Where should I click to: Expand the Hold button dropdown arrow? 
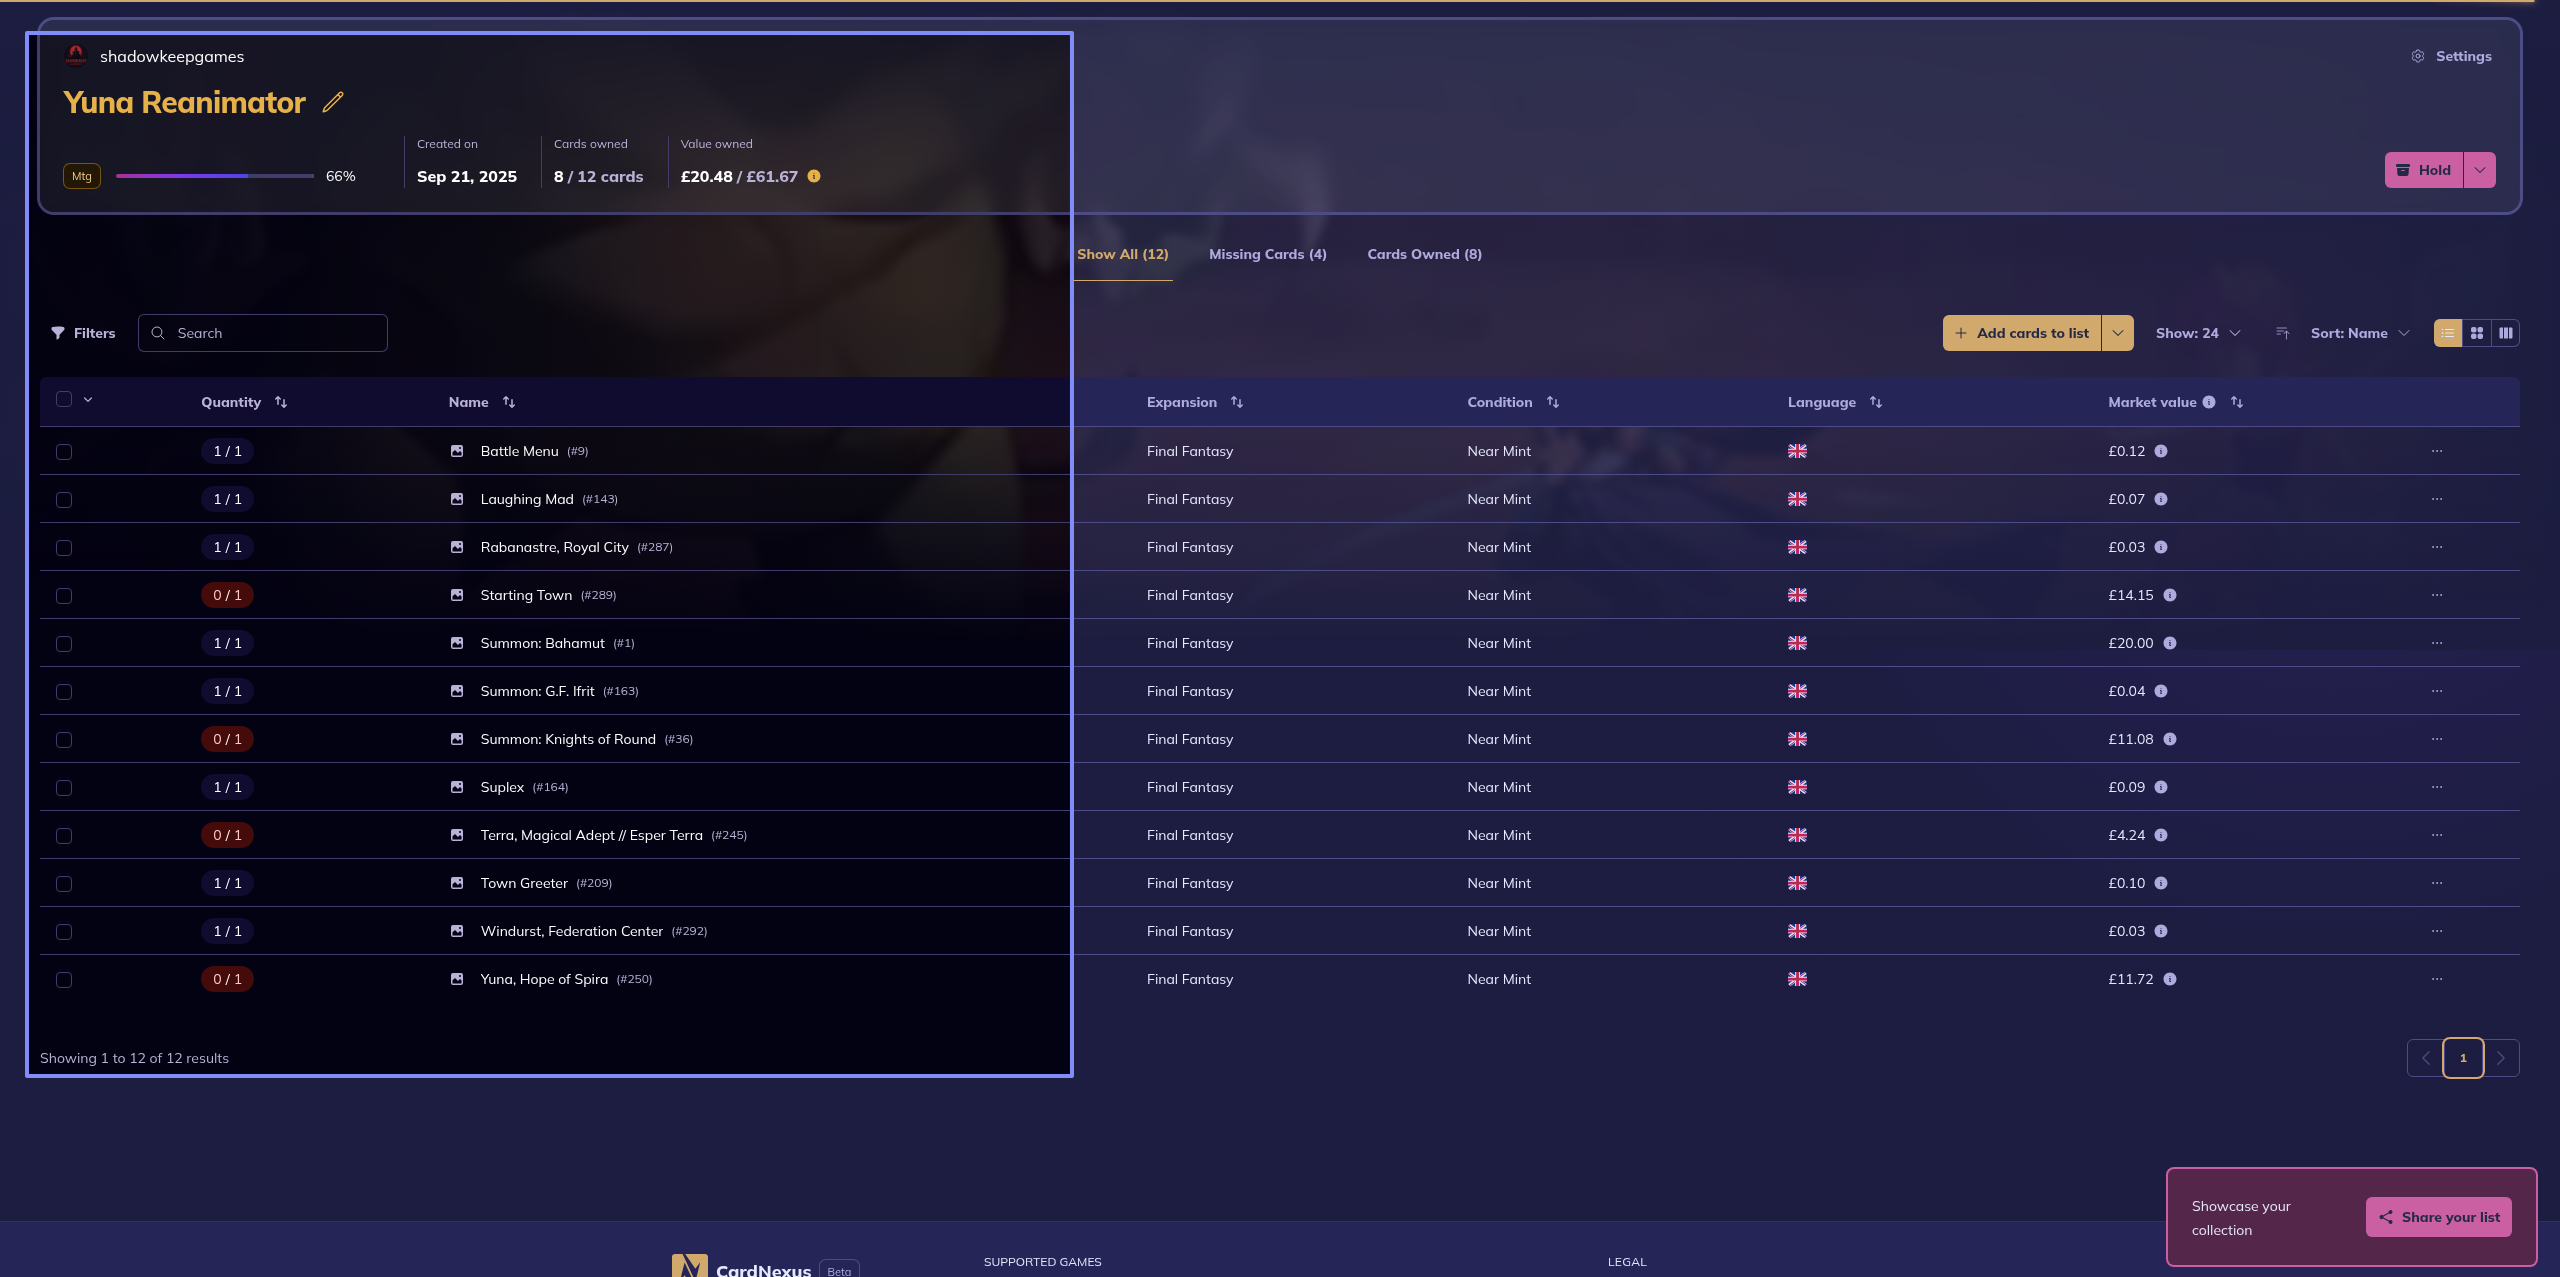(x=2480, y=170)
